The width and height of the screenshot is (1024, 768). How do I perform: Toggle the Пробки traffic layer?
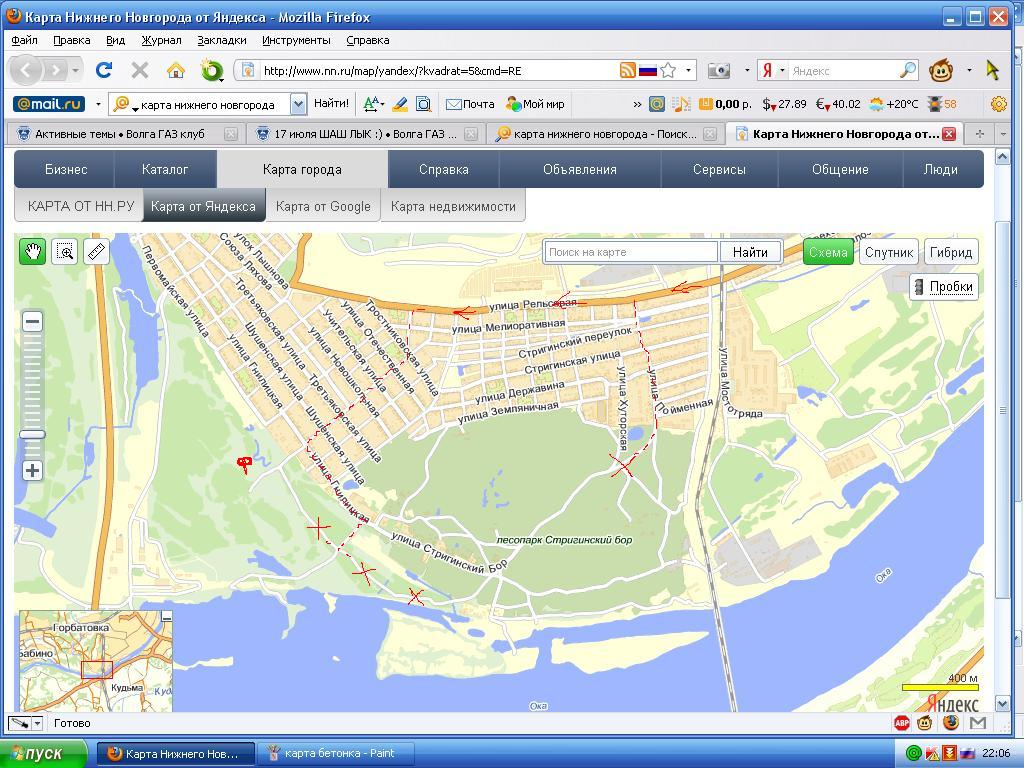click(942, 286)
